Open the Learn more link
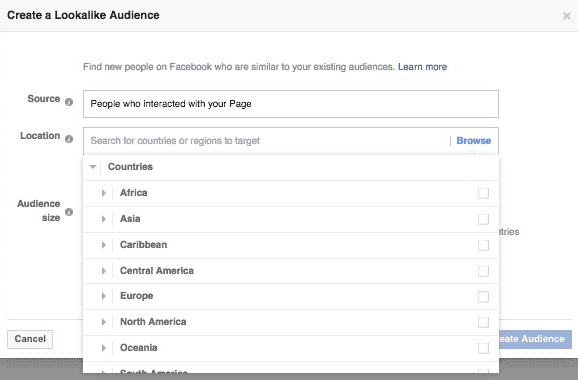The height and width of the screenshot is (380, 578). 422,67
